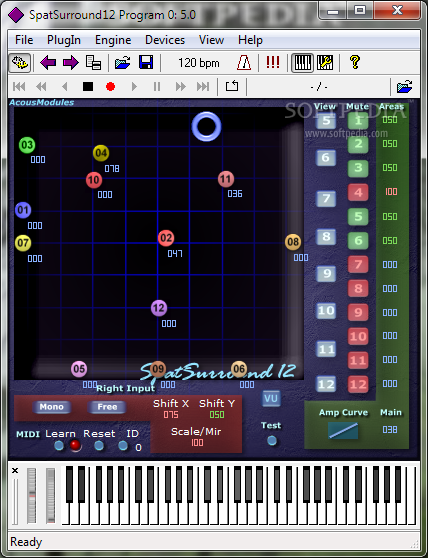Click the red triple exclamation panic icon
Image resolution: width=428 pixels, height=558 pixels.
(273, 63)
